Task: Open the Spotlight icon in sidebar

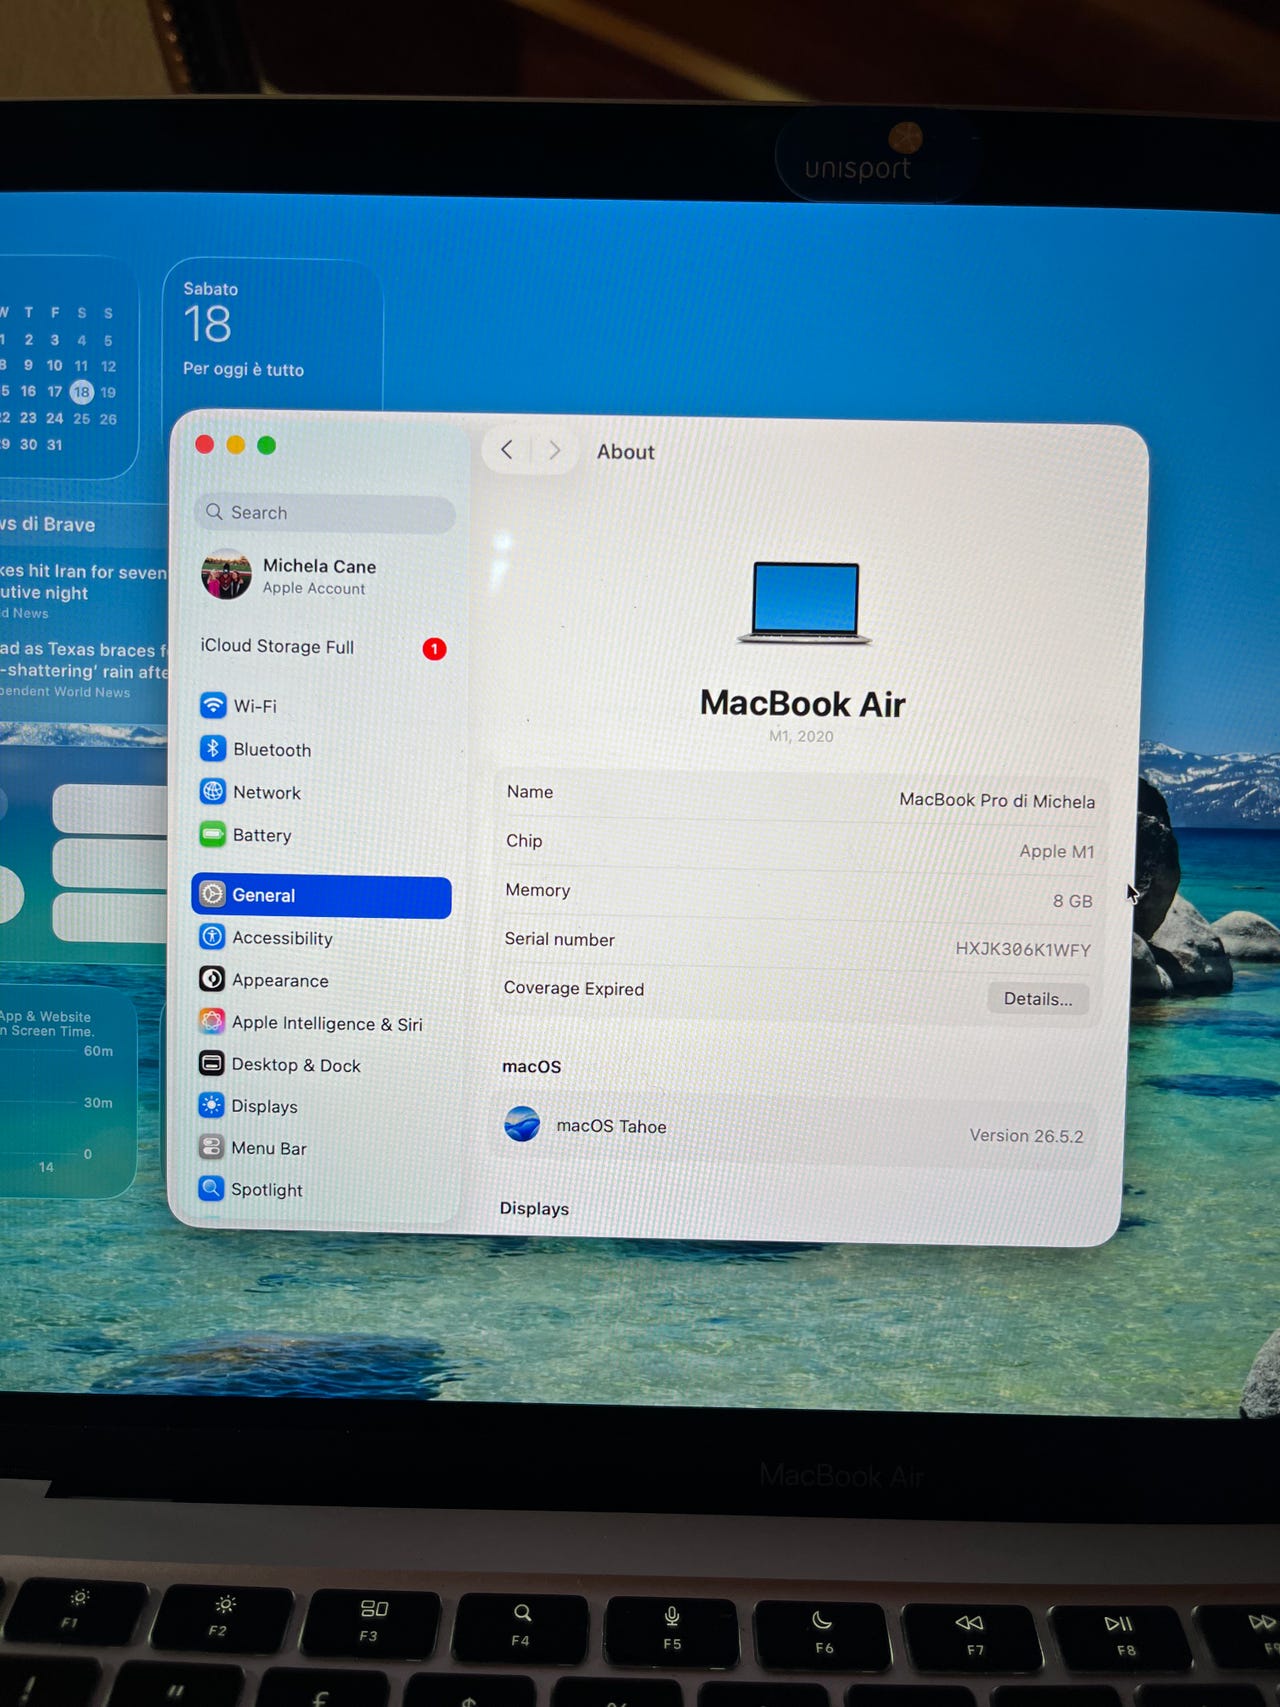Action: pos(211,1188)
